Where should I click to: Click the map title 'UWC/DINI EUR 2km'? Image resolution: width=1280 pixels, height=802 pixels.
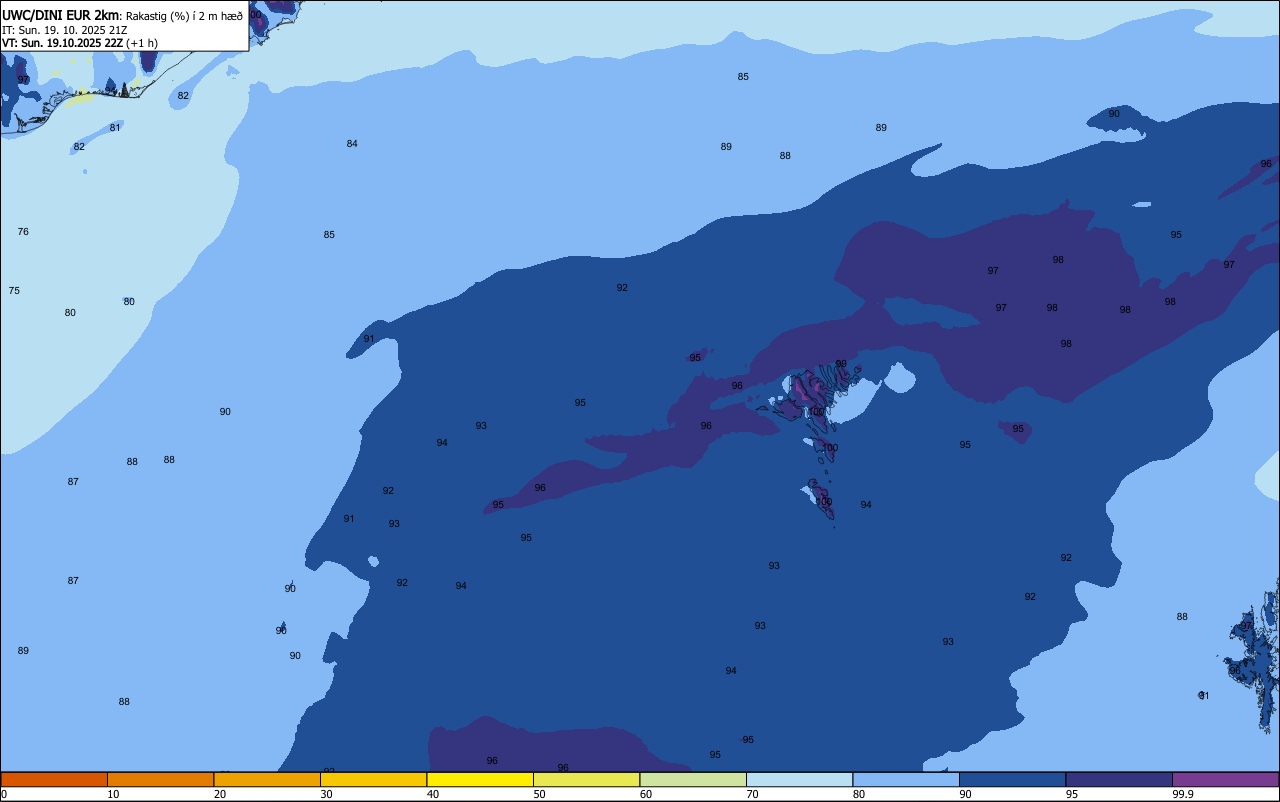(x=61, y=15)
